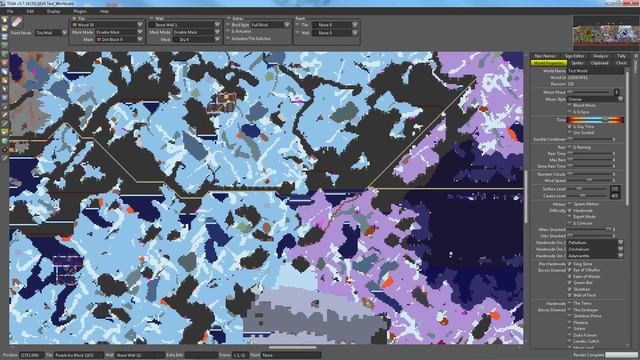Enable the Paint Wall checkbox
640x360 pixels.
tap(298, 33)
